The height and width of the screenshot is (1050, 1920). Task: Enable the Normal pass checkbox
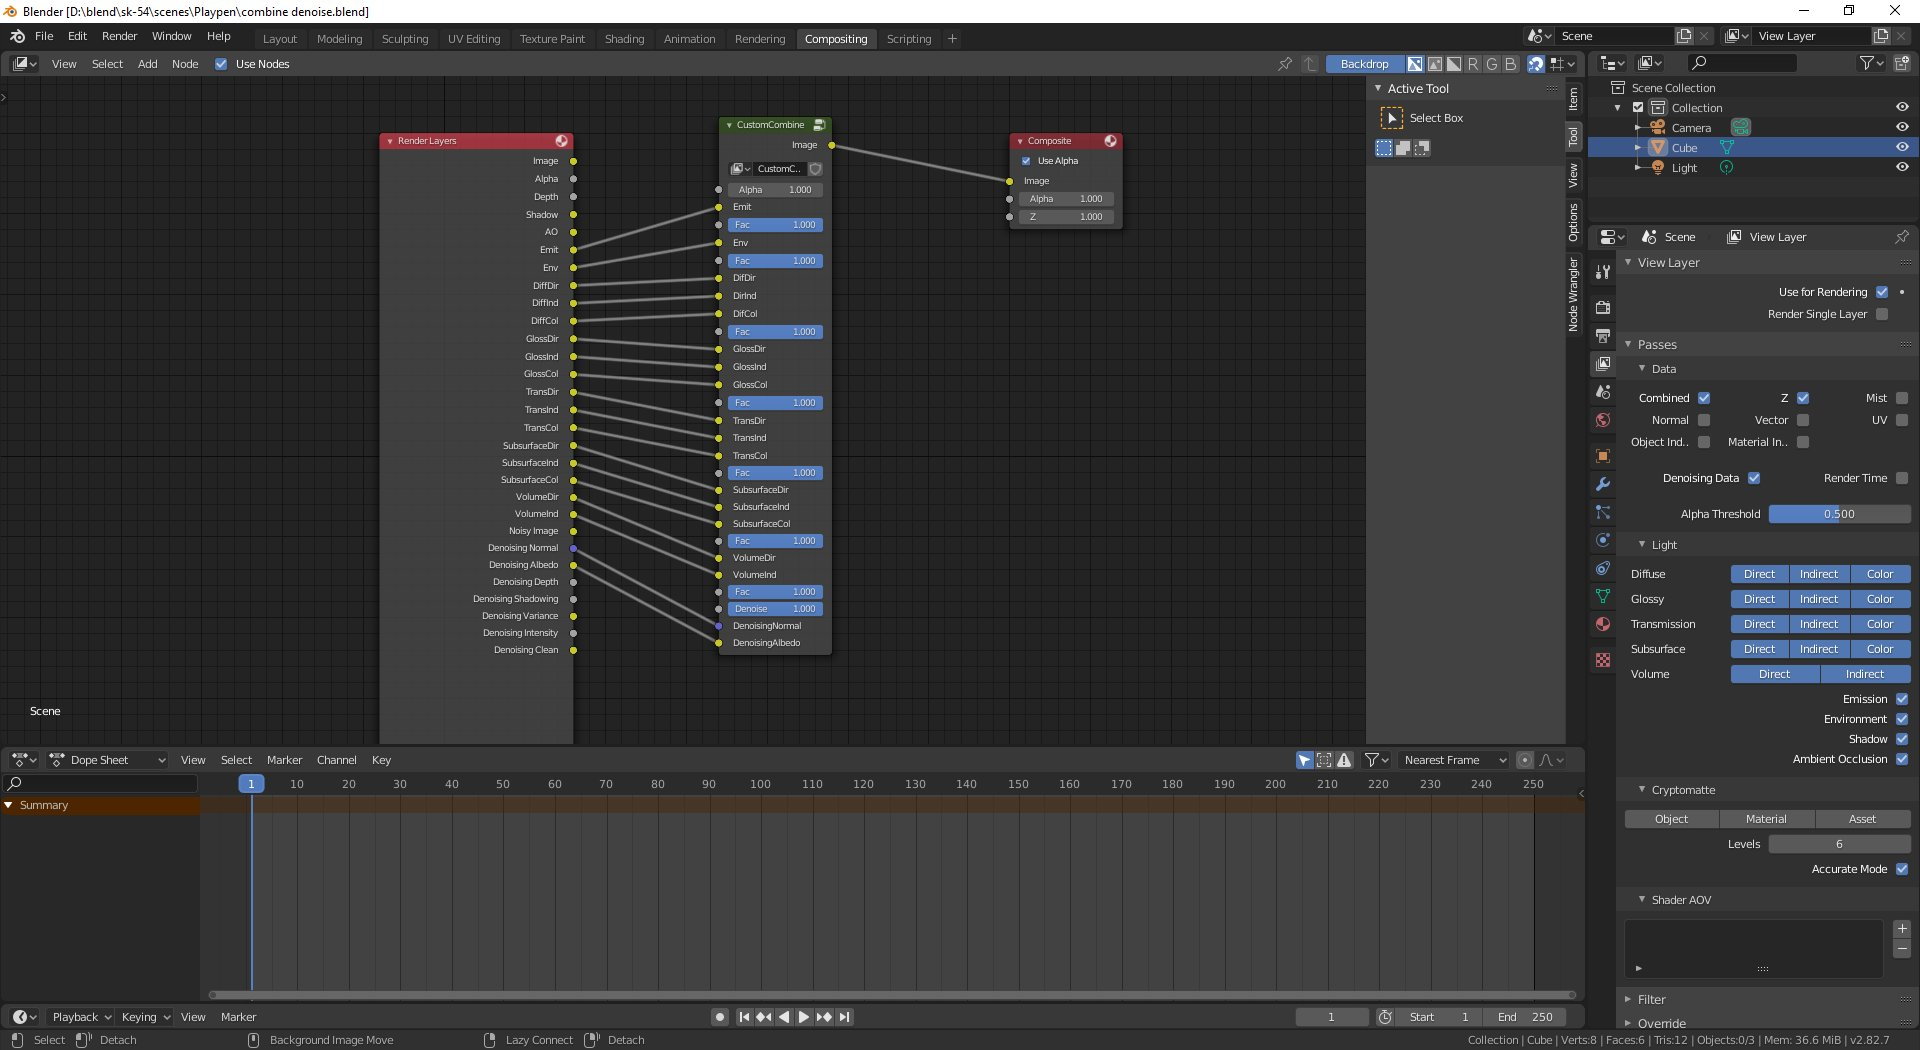1704,420
